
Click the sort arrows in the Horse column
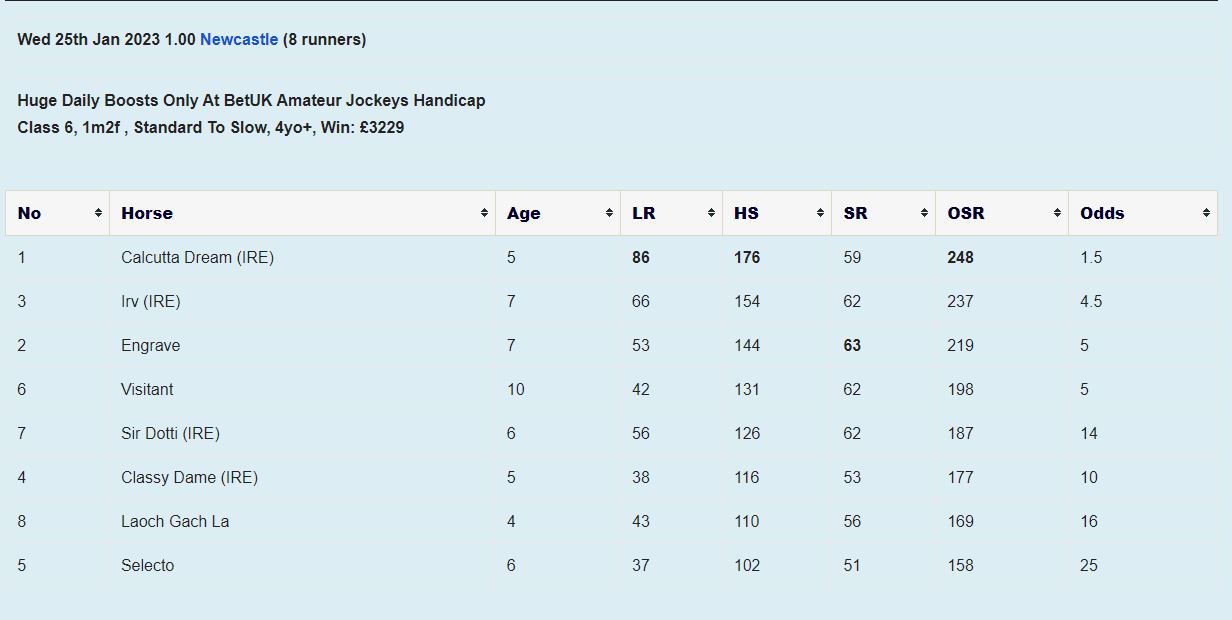(484, 213)
